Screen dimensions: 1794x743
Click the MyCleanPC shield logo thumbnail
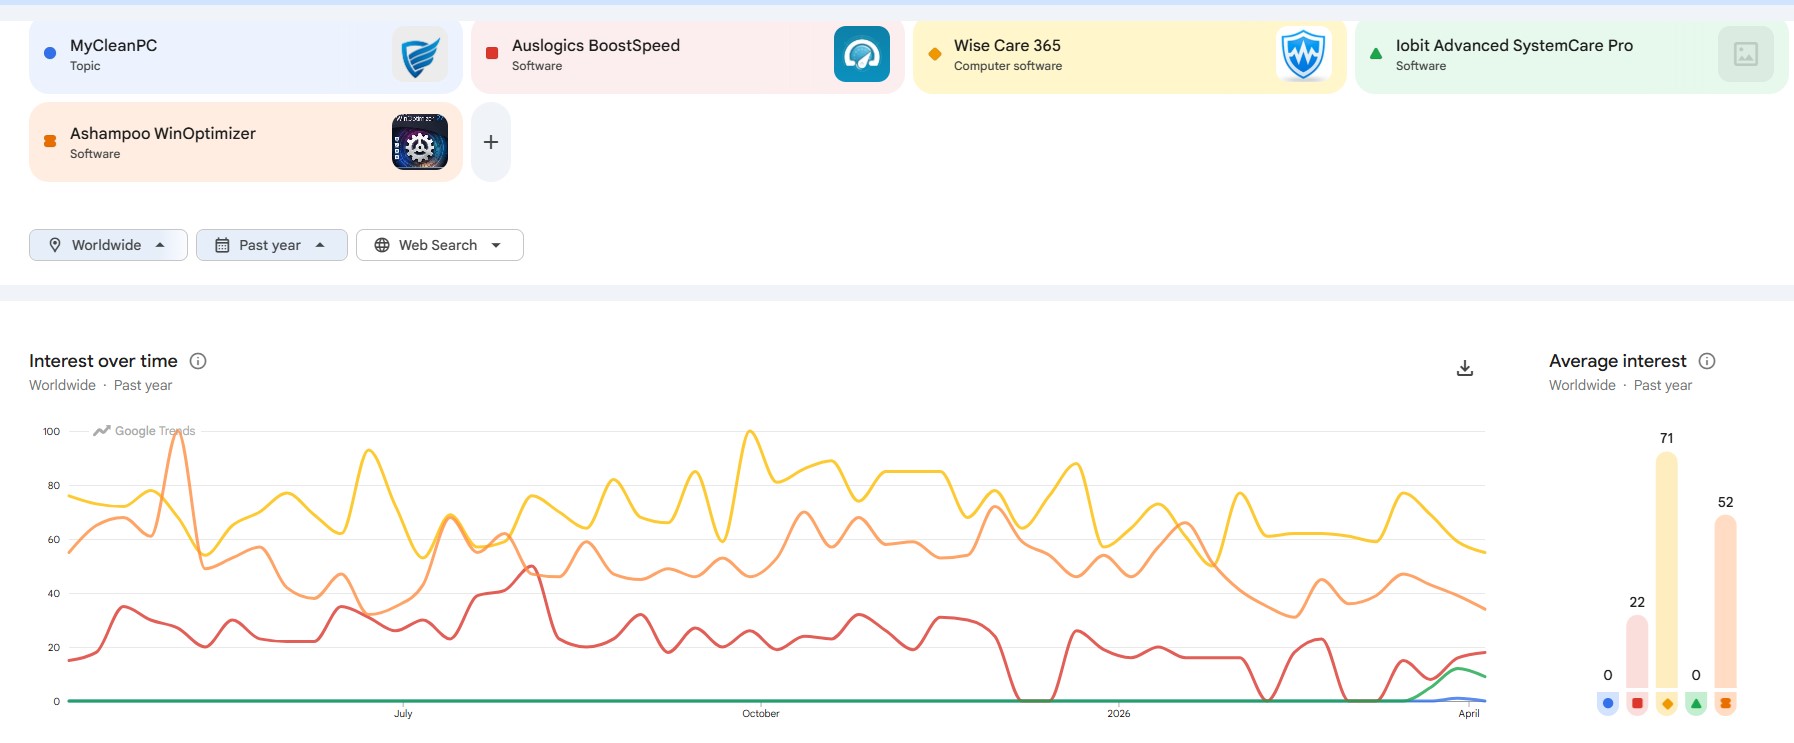[420, 54]
